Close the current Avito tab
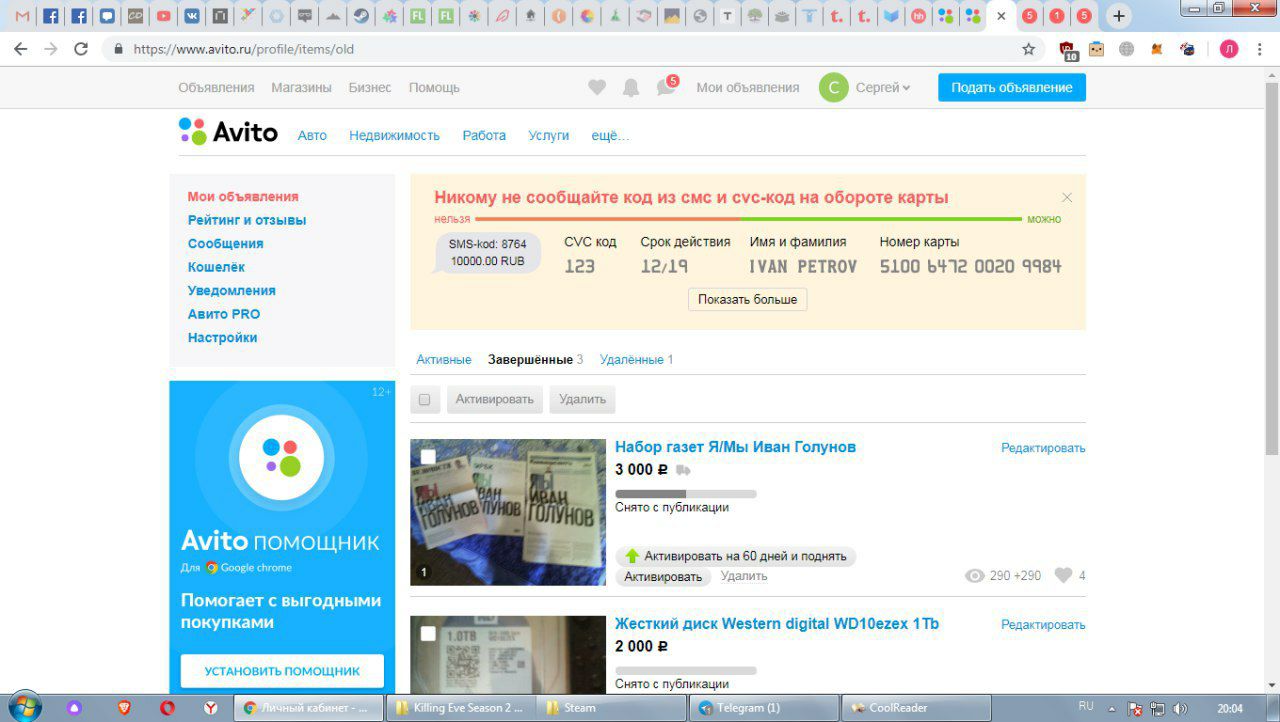Screen dimensions: 1280x722 tap(999, 16)
